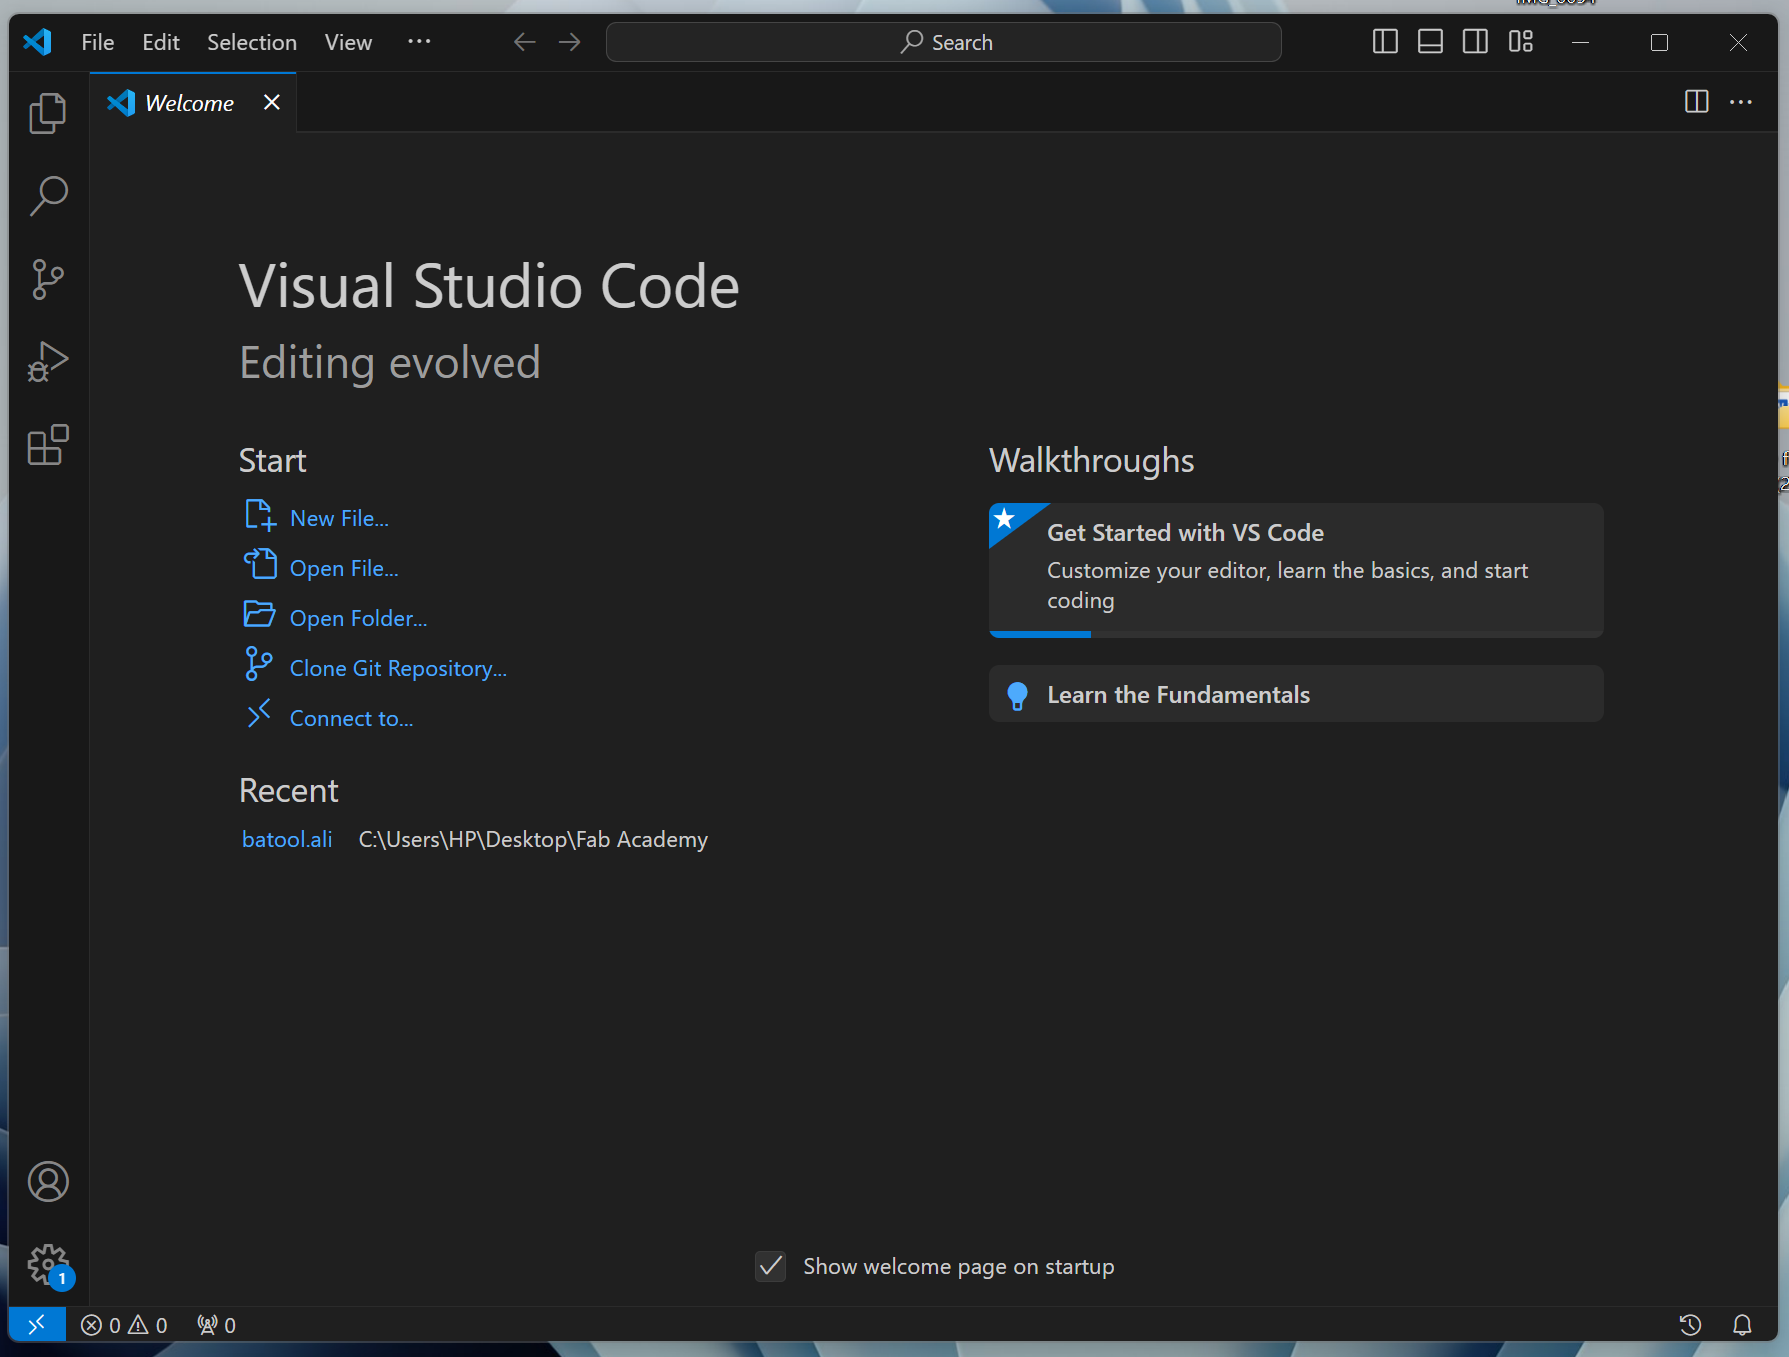Toggle the bottom panel layout icon
Image resolution: width=1789 pixels, height=1357 pixels.
(x=1430, y=42)
